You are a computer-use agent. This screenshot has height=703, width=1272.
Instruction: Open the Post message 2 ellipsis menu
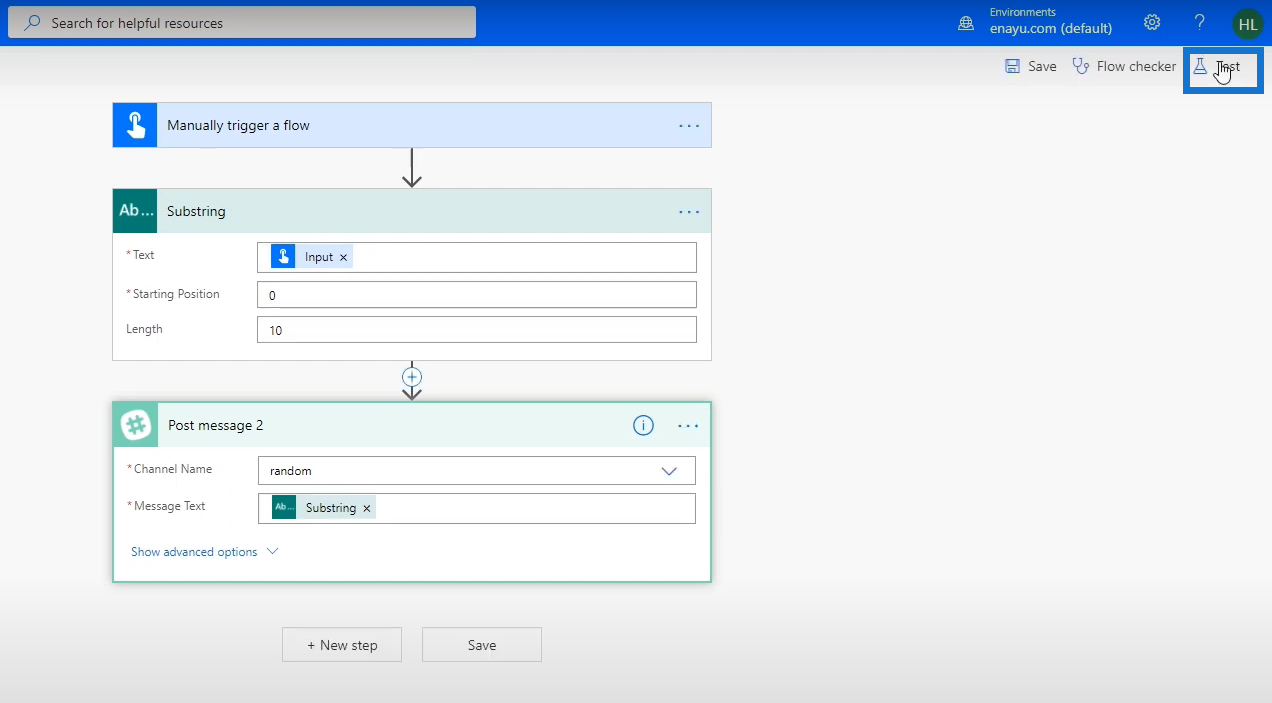coord(688,426)
